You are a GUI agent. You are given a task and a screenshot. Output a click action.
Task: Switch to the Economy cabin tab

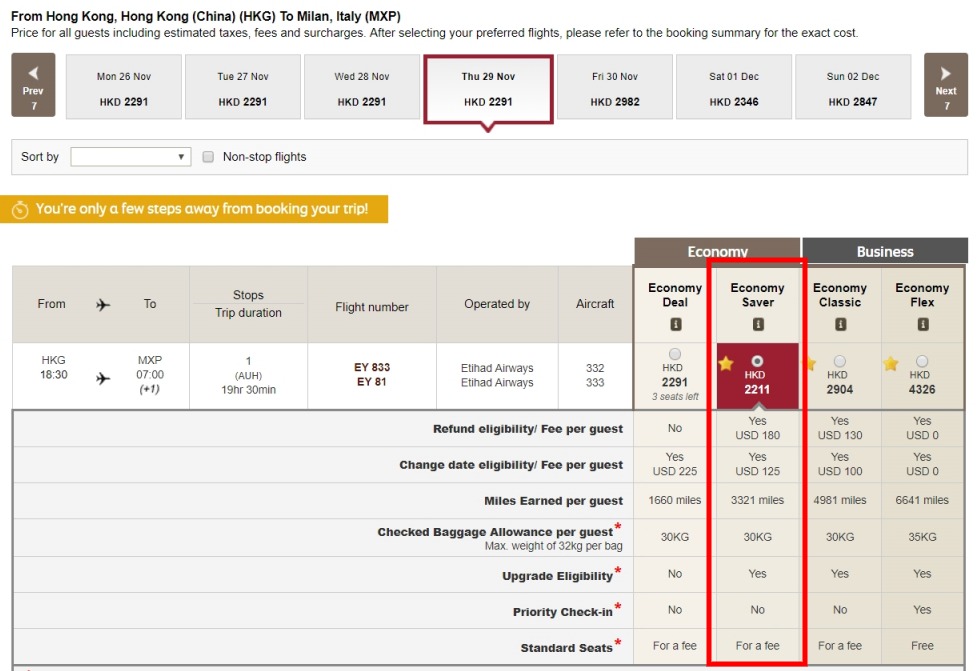717,252
